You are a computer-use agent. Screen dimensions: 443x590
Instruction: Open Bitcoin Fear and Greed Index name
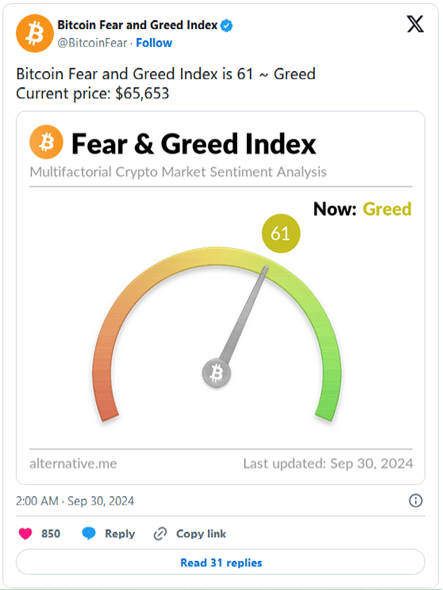pyautogui.click(x=137, y=25)
